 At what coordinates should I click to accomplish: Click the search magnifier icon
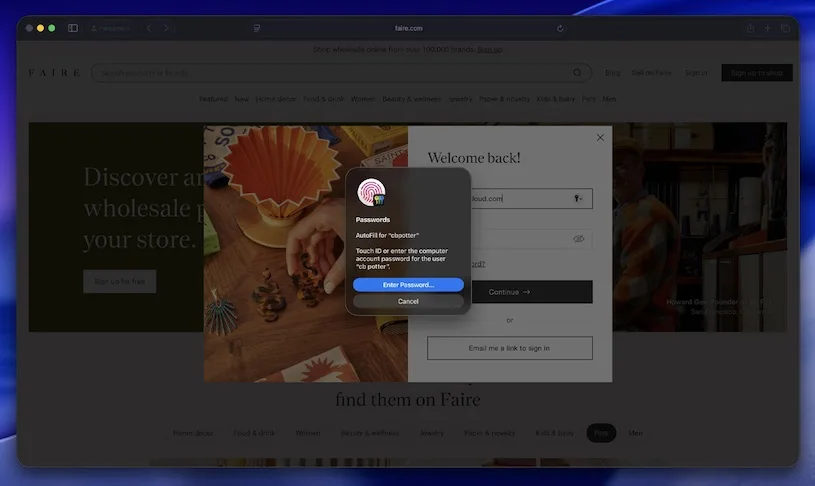pos(577,73)
